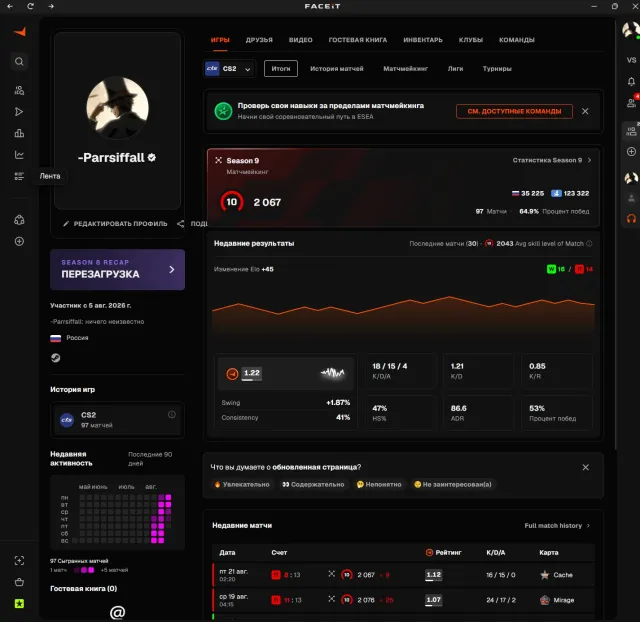Viewport: 640px width, 622px height.
Task: Click the FACEIT orange logo icon
Action: 20,31
